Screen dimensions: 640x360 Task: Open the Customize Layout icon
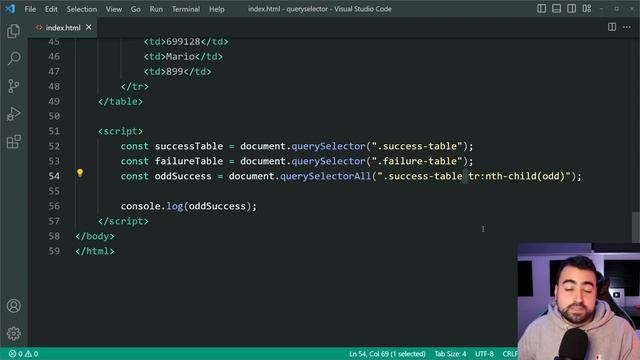click(587, 9)
